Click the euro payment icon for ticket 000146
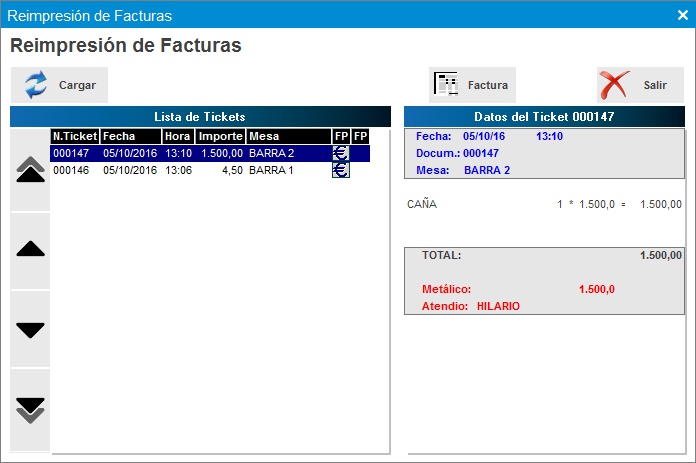The height and width of the screenshot is (463, 696). (341, 170)
